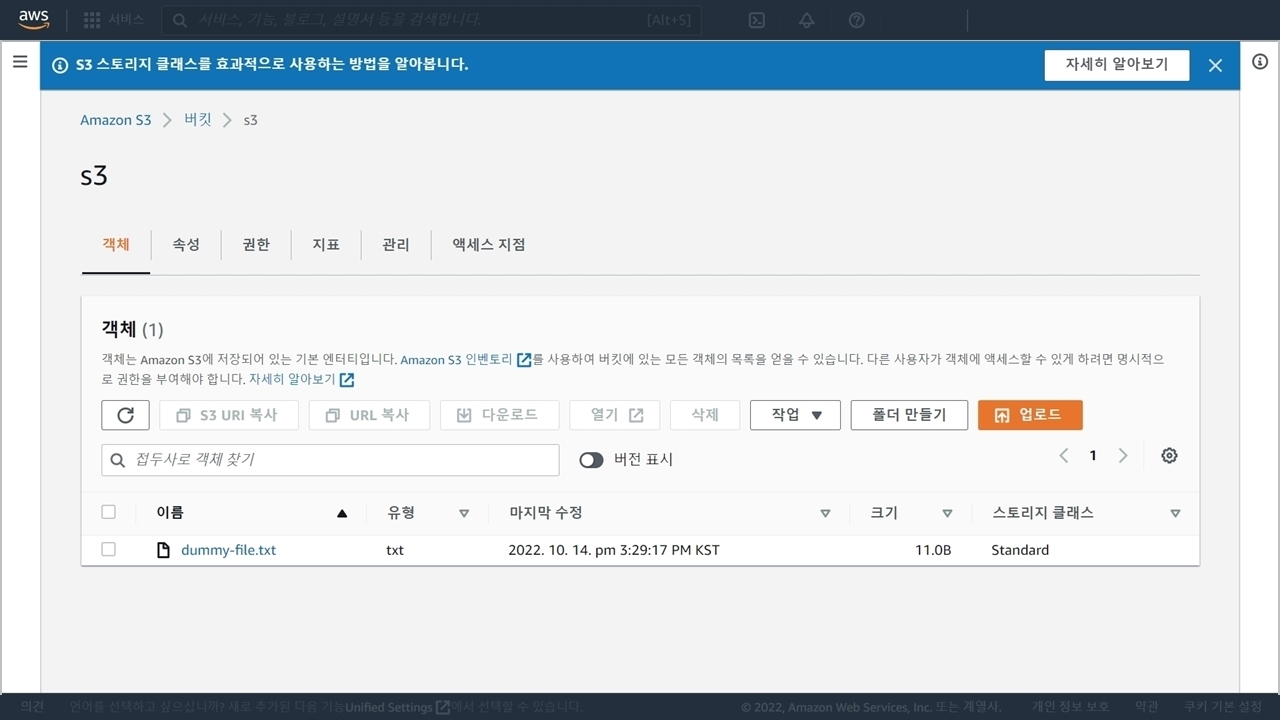
Task: Open the 작업 actions dropdown
Action: click(795, 415)
